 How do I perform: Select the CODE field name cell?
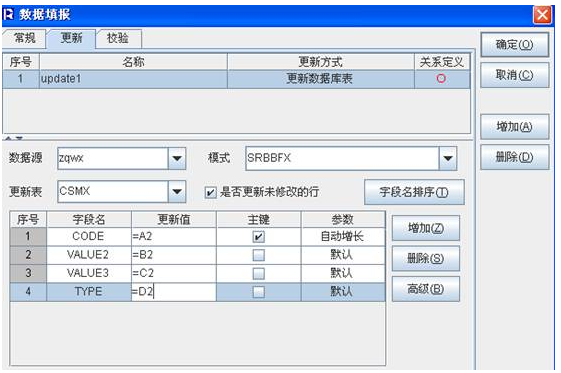[88, 236]
